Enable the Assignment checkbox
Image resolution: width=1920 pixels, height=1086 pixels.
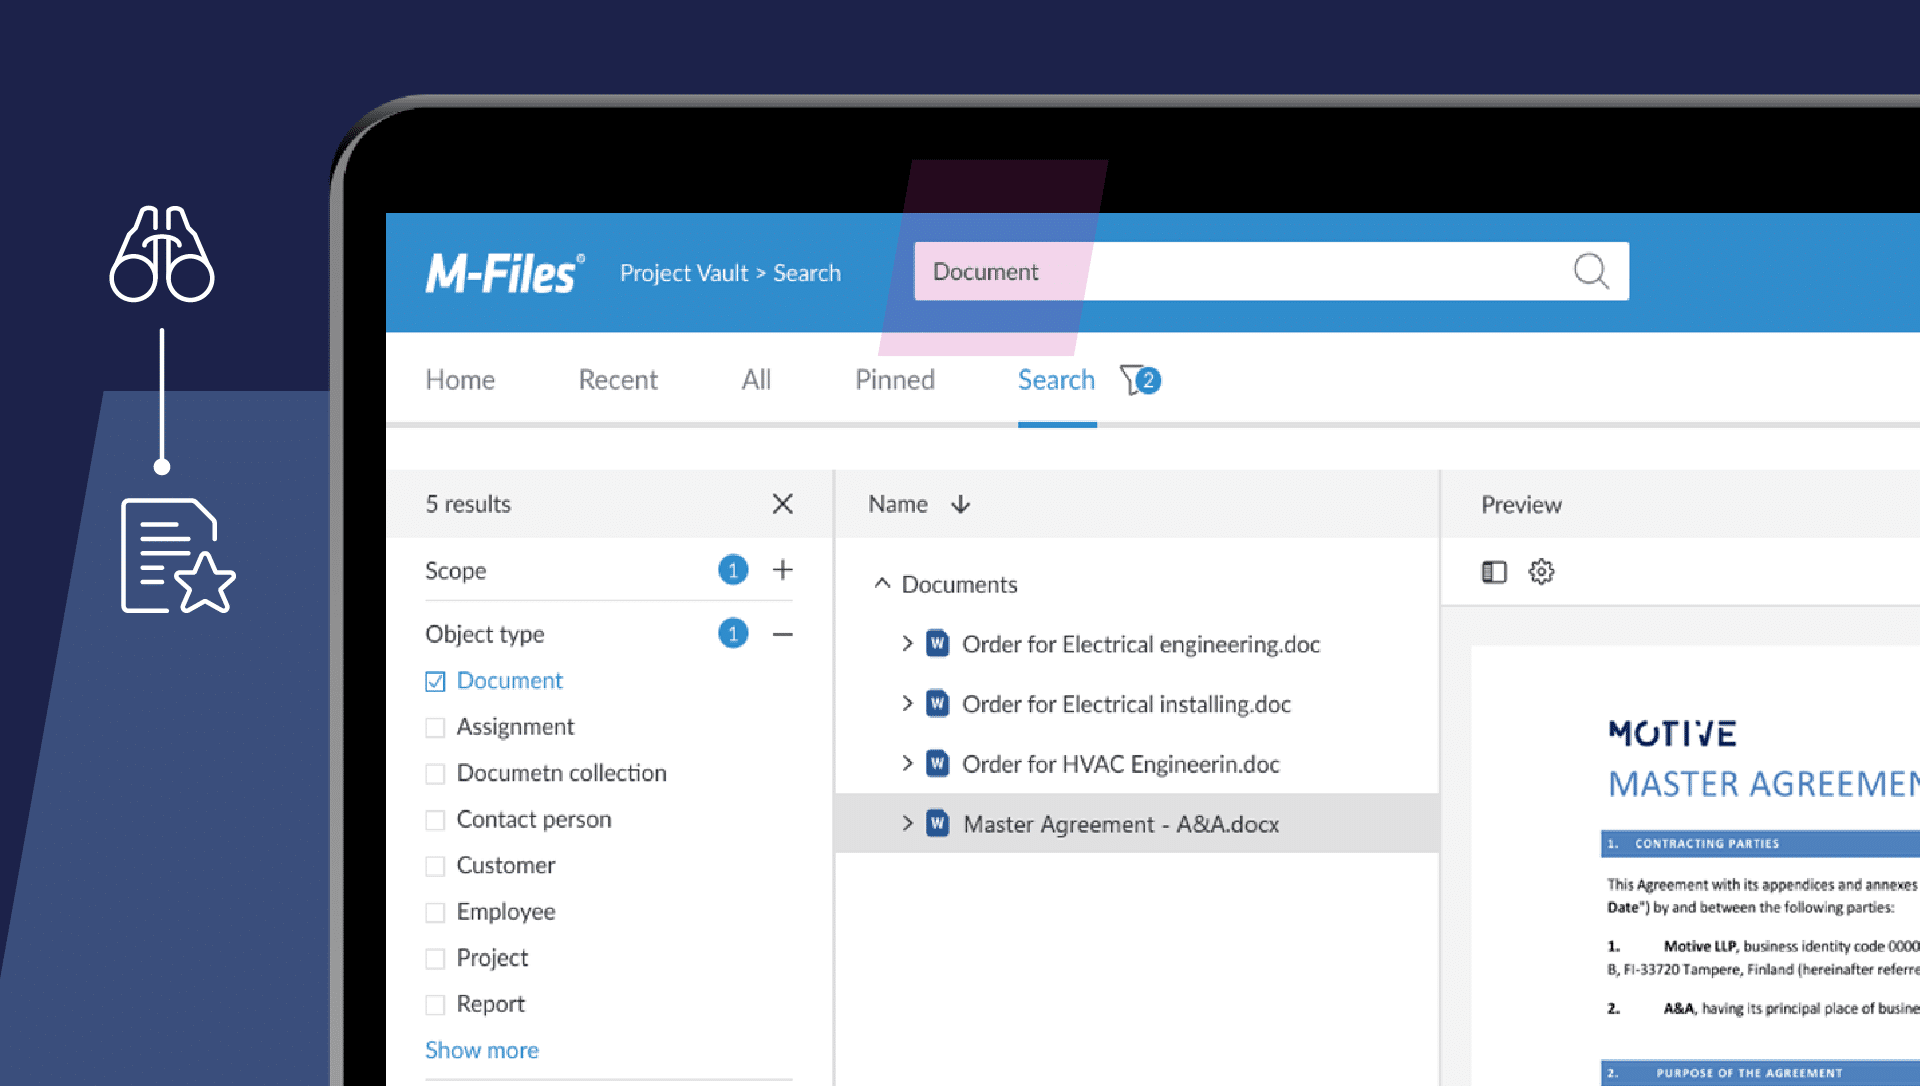tap(435, 727)
